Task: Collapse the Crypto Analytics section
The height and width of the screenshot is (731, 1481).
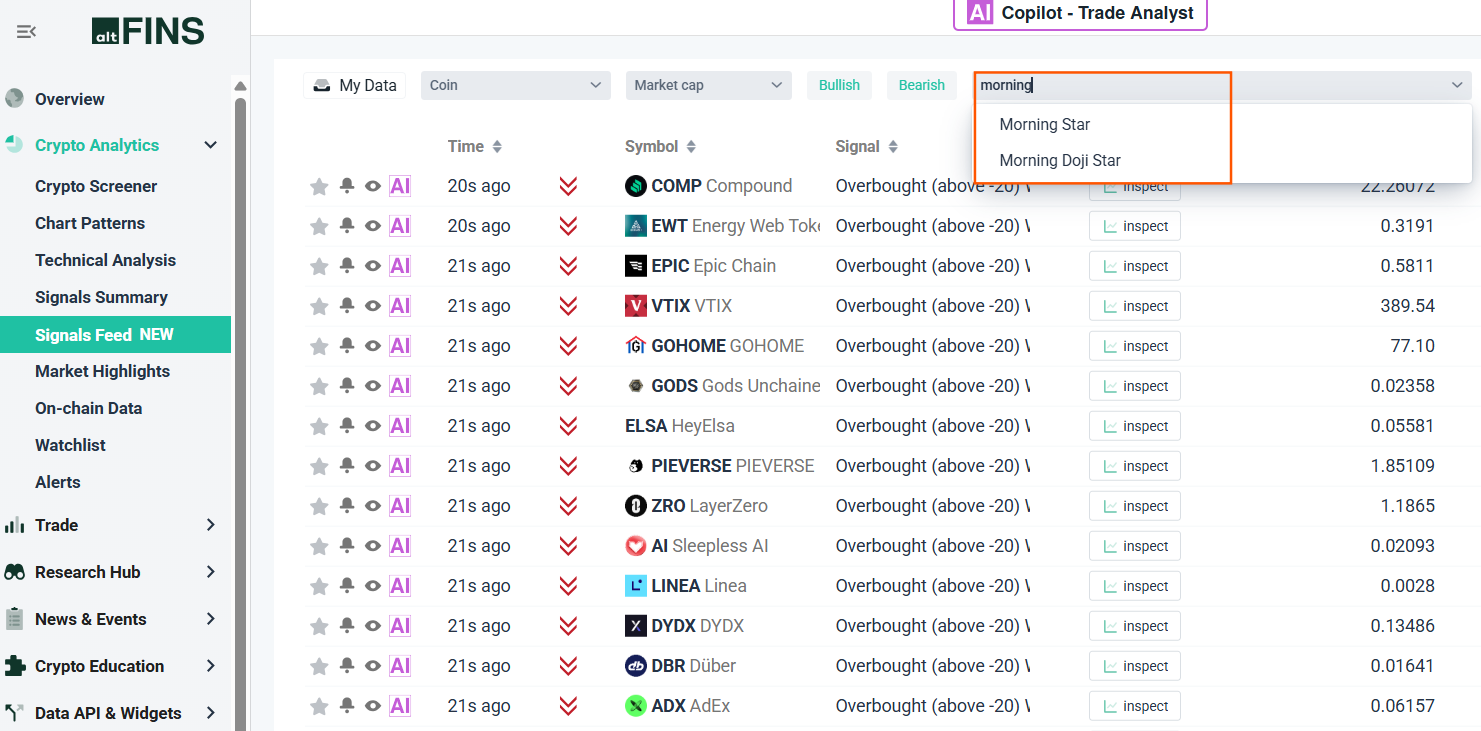Action: pyautogui.click(x=211, y=145)
